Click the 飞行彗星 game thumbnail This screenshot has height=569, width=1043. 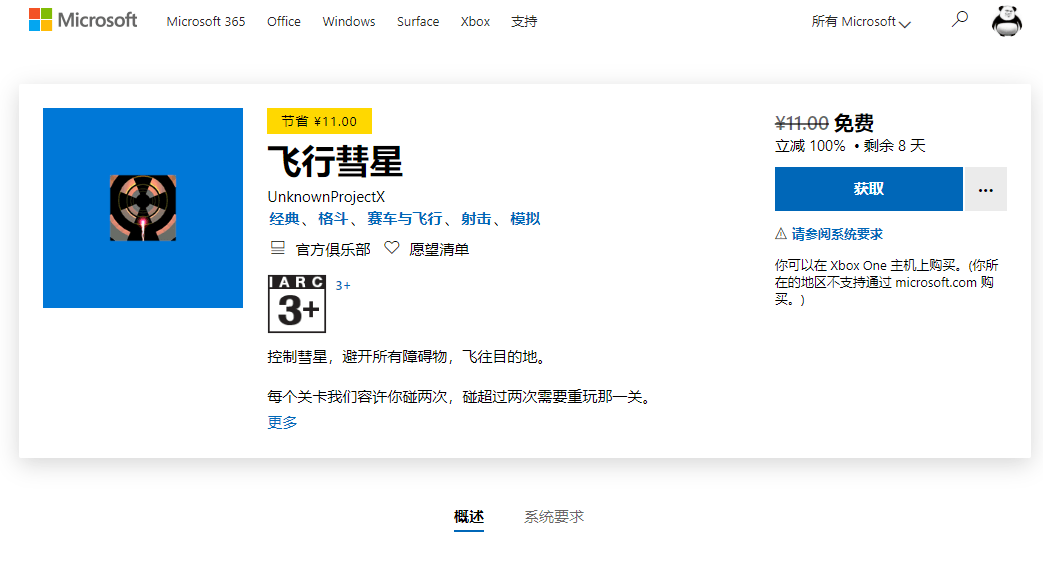pos(143,208)
